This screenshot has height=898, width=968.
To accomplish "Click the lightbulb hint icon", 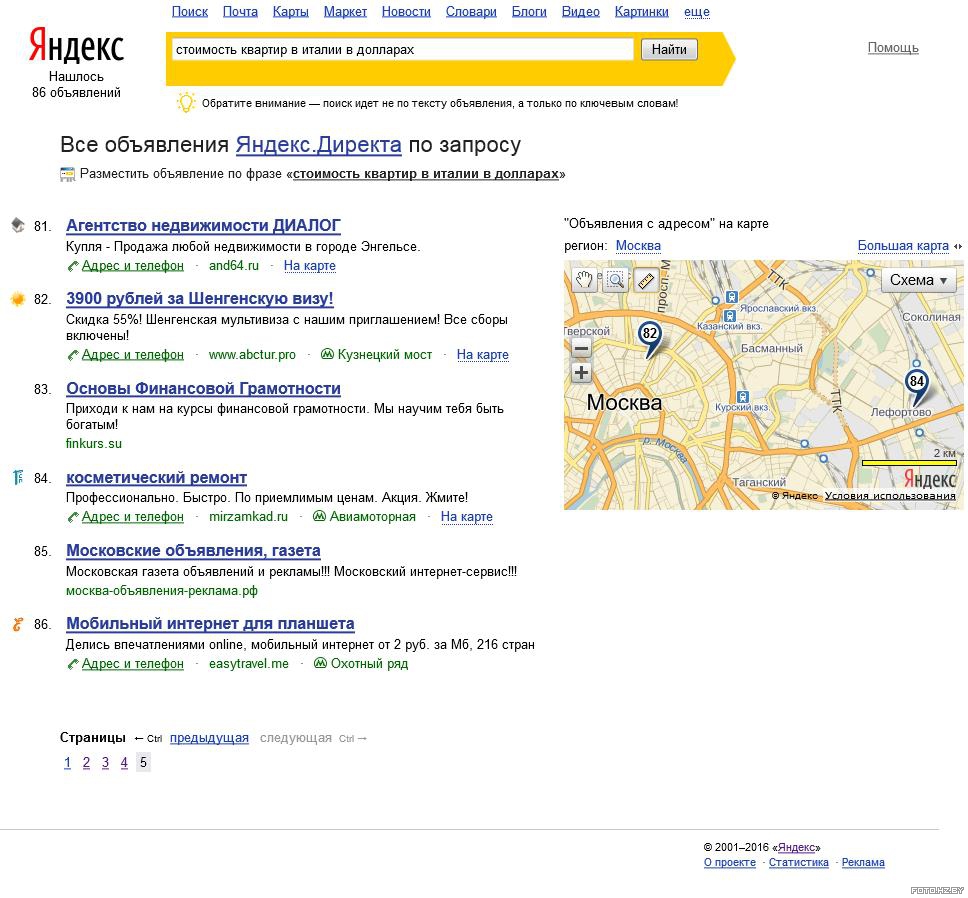I will point(186,102).
